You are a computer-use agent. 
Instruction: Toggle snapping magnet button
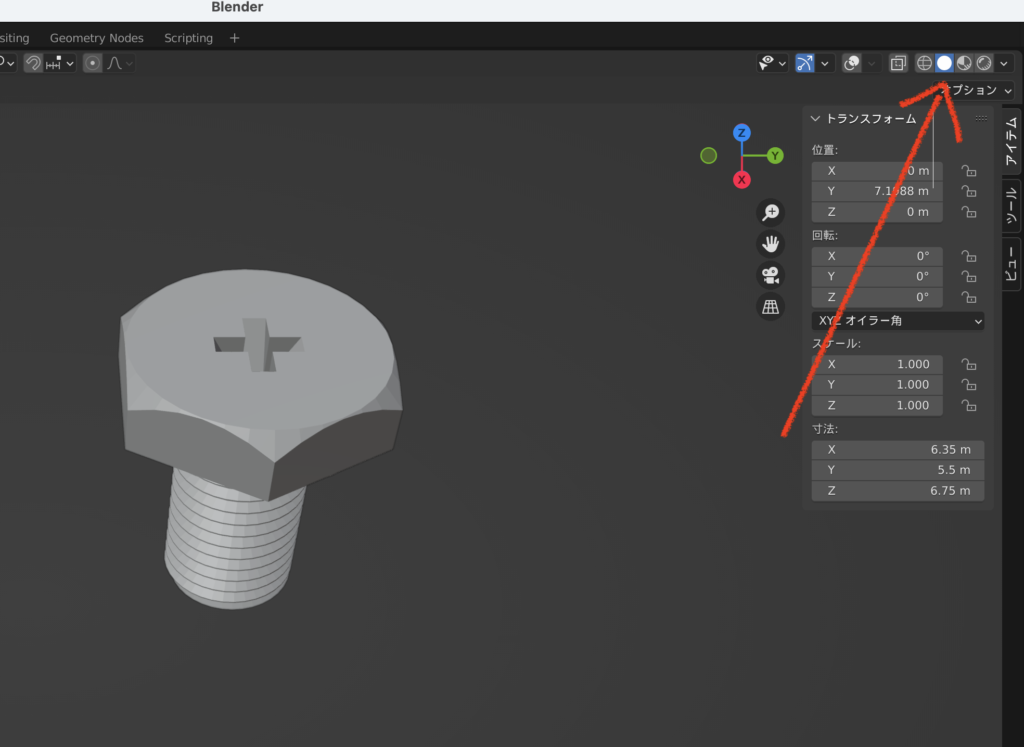point(34,63)
